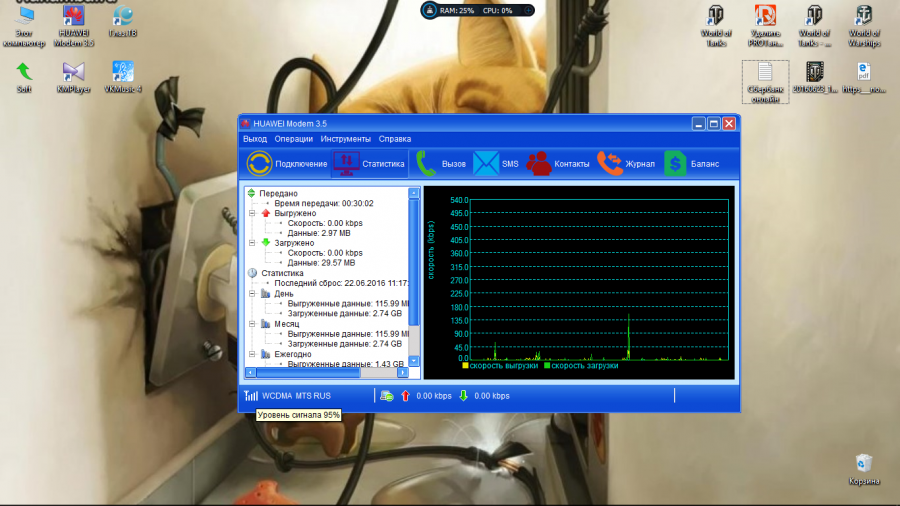Viewport: 900px width, 506px height.
Task: Open HUAWEI Modem 3.5 desktop shortcut
Action: pos(73,26)
